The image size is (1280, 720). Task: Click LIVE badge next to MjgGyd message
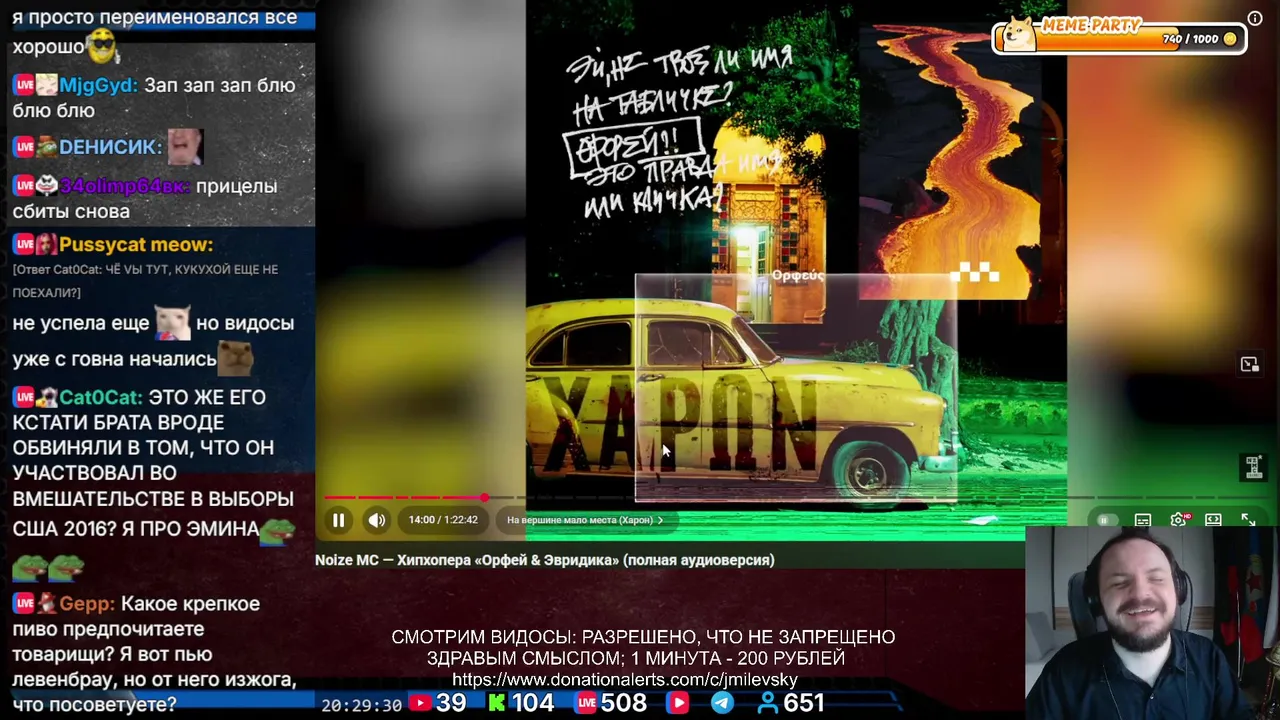click(24, 86)
